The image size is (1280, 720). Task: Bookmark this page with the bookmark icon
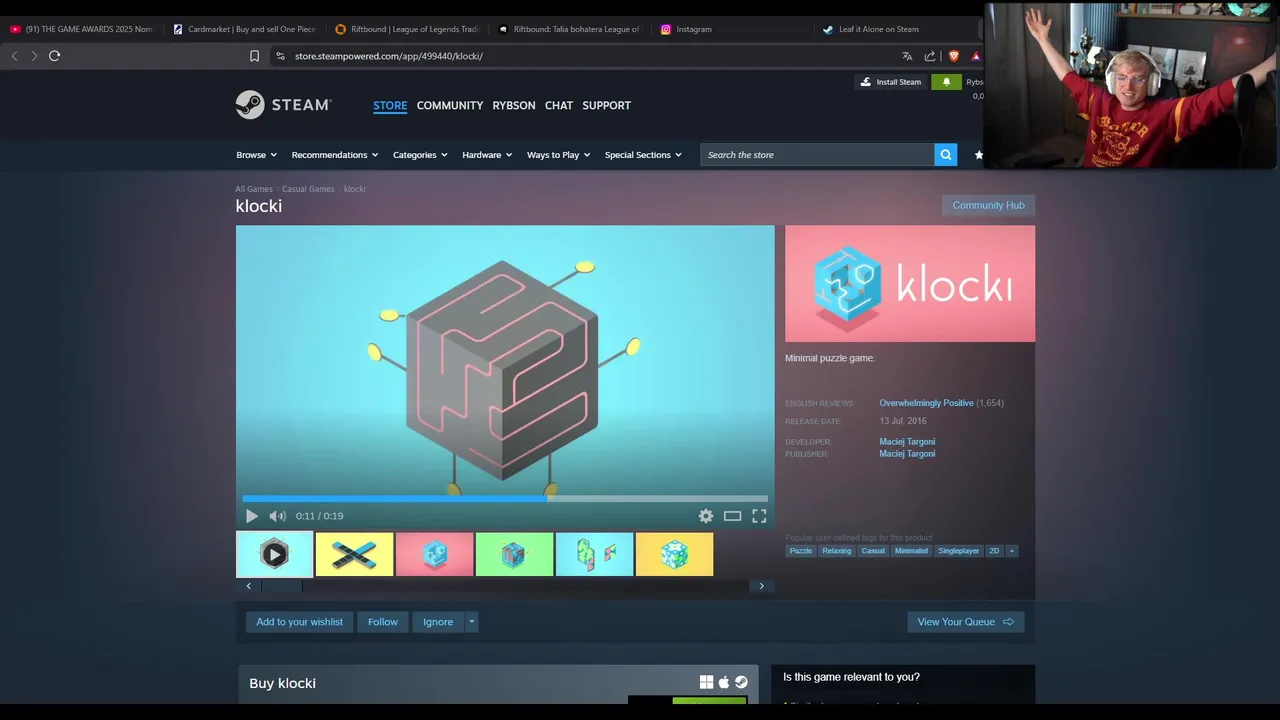(x=255, y=56)
